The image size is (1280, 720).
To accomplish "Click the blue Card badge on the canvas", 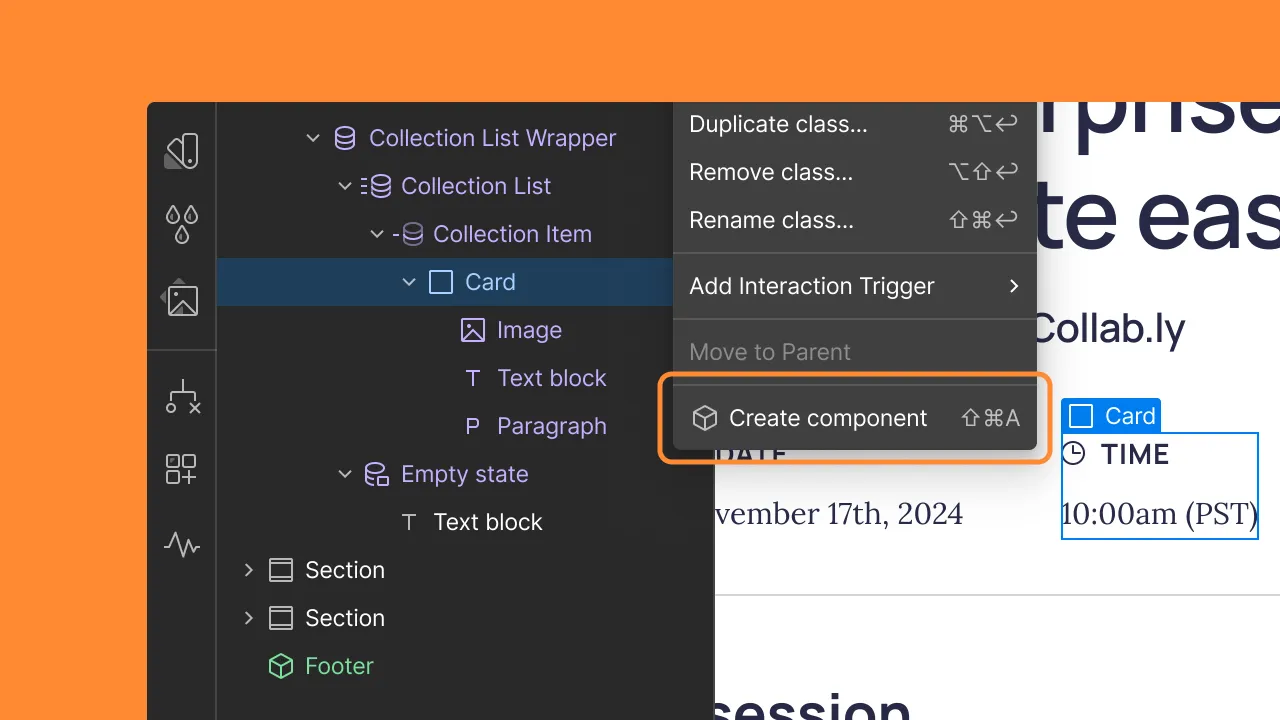I will tap(1110, 415).
